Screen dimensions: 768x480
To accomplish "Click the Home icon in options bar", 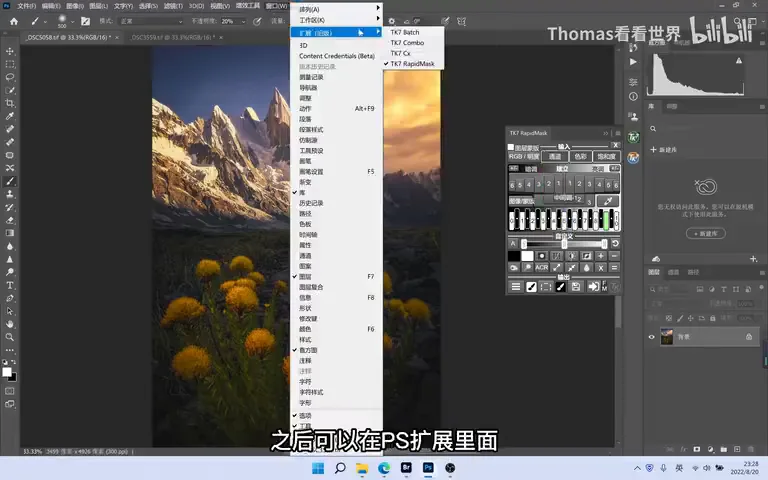I will pos(14,21).
